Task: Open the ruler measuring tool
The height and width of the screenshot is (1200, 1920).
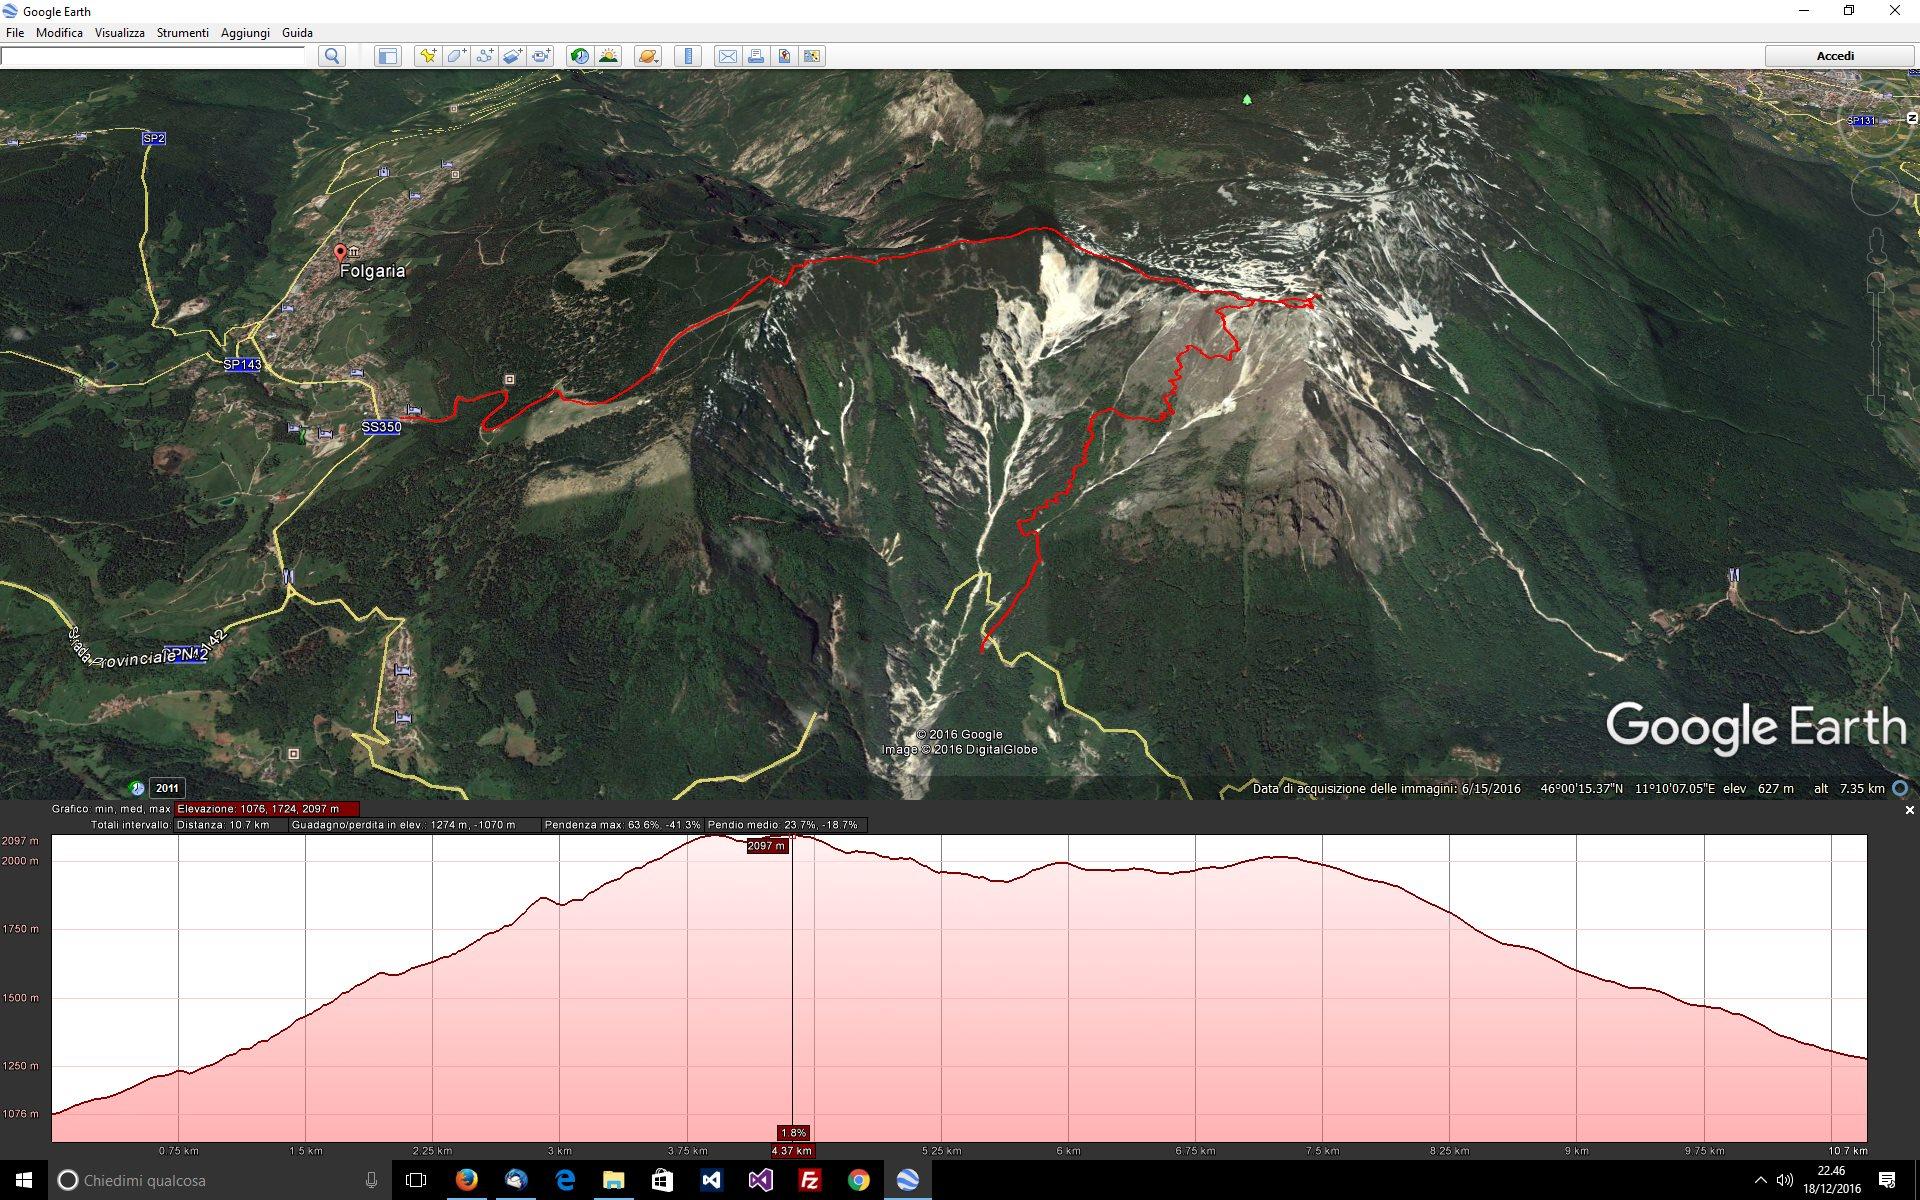Action: coord(688,56)
